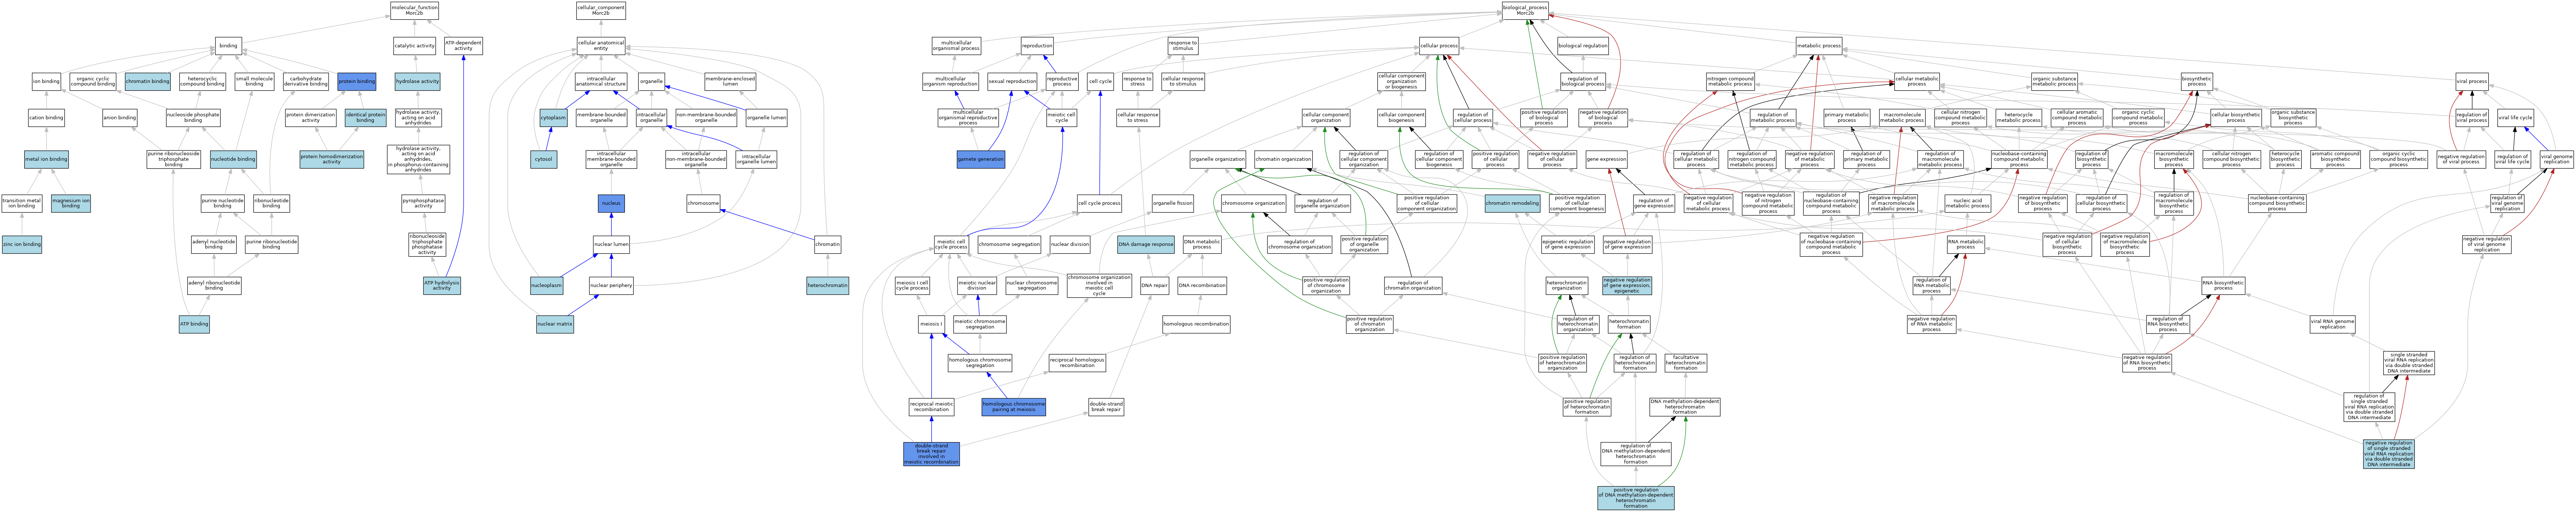Click the 'nuclear matrix' node
The height and width of the screenshot is (512, 2576).
[555, 324]
